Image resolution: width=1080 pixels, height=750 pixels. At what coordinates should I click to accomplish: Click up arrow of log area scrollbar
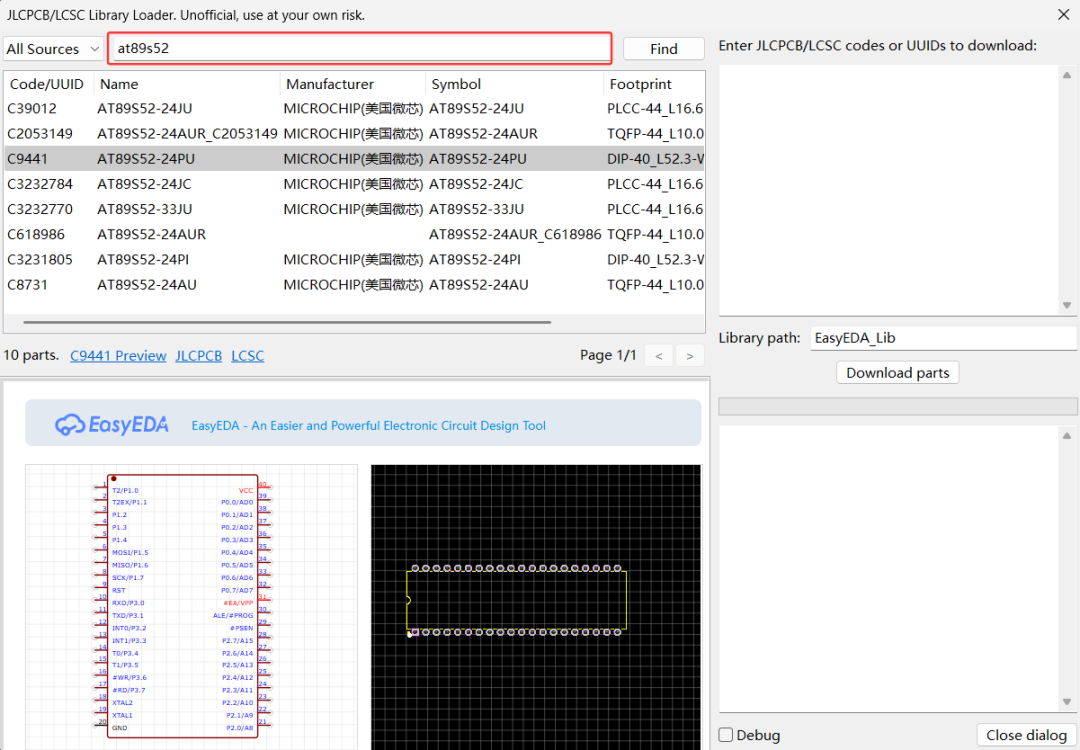coord(1067,436)
